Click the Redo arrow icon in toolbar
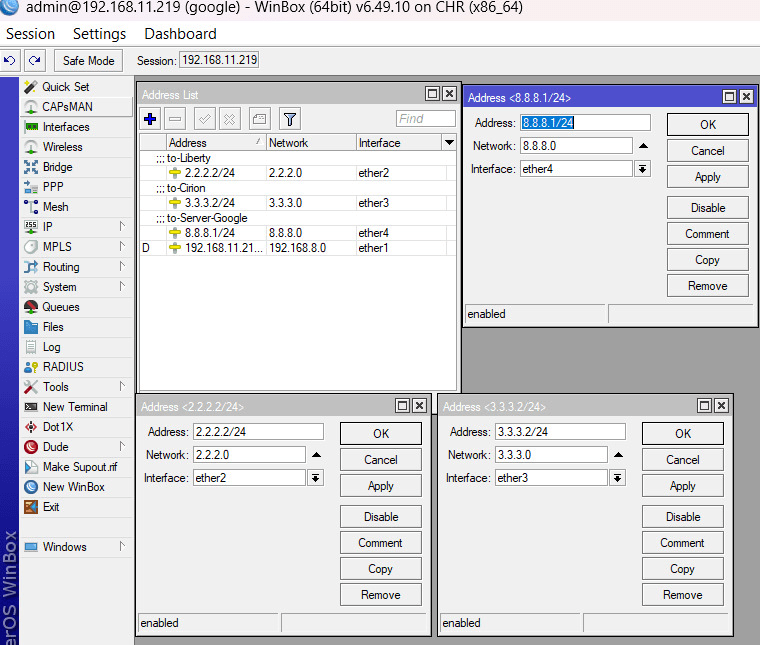Viewport: 760px width, 645px height. click(x=34, y=61)
